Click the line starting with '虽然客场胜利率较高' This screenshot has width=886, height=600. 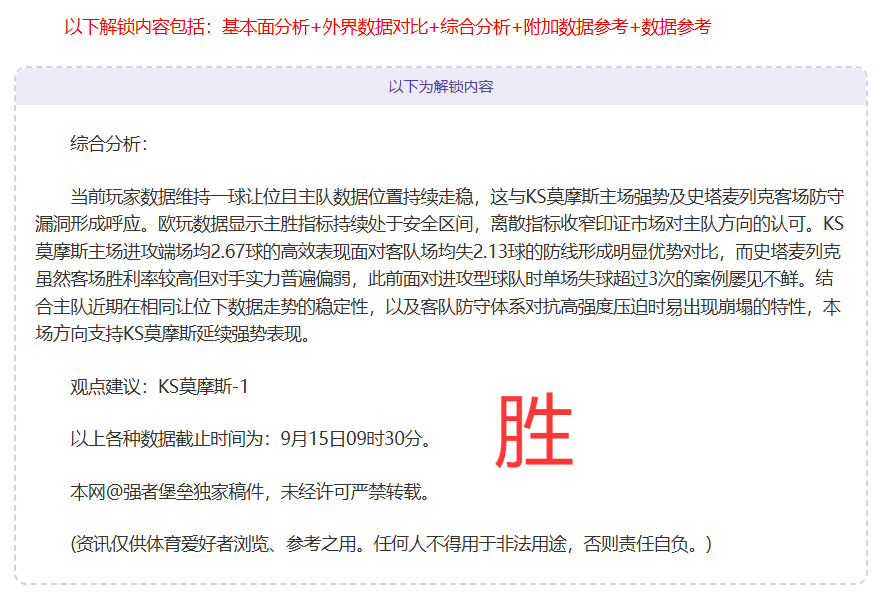[x=434, y=279]
